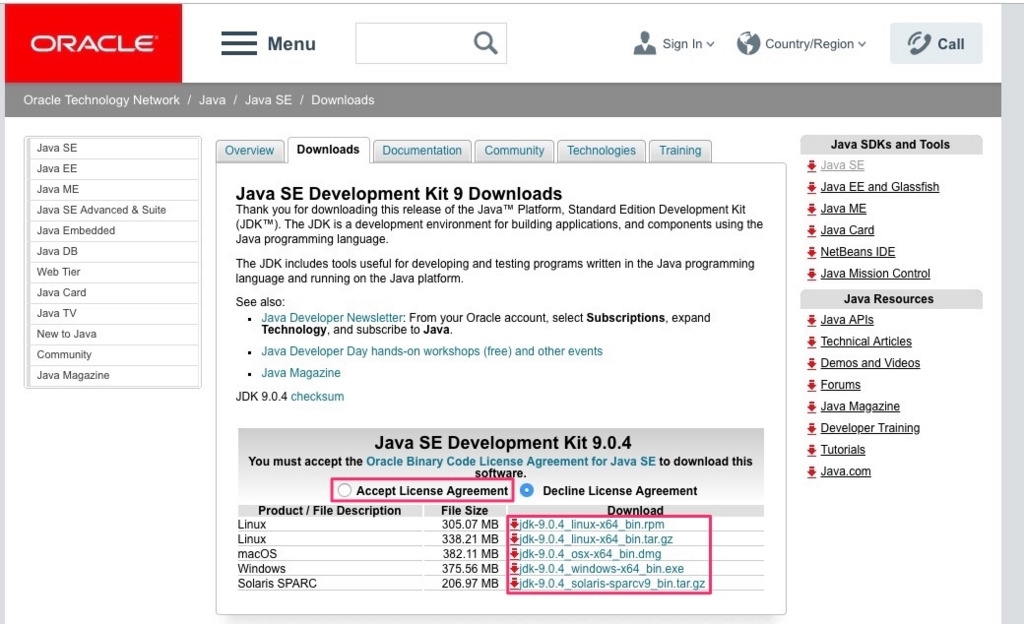Click download icon next to windows-x64_bin.exe
The width and height of the screenshot is (1024, 624).
point(515,569)
